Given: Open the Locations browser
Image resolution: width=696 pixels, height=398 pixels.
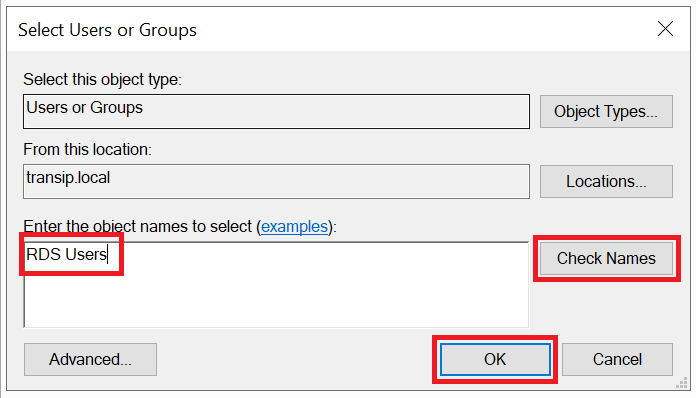Looking at the screenshot, I should click(x=606, y=181).
